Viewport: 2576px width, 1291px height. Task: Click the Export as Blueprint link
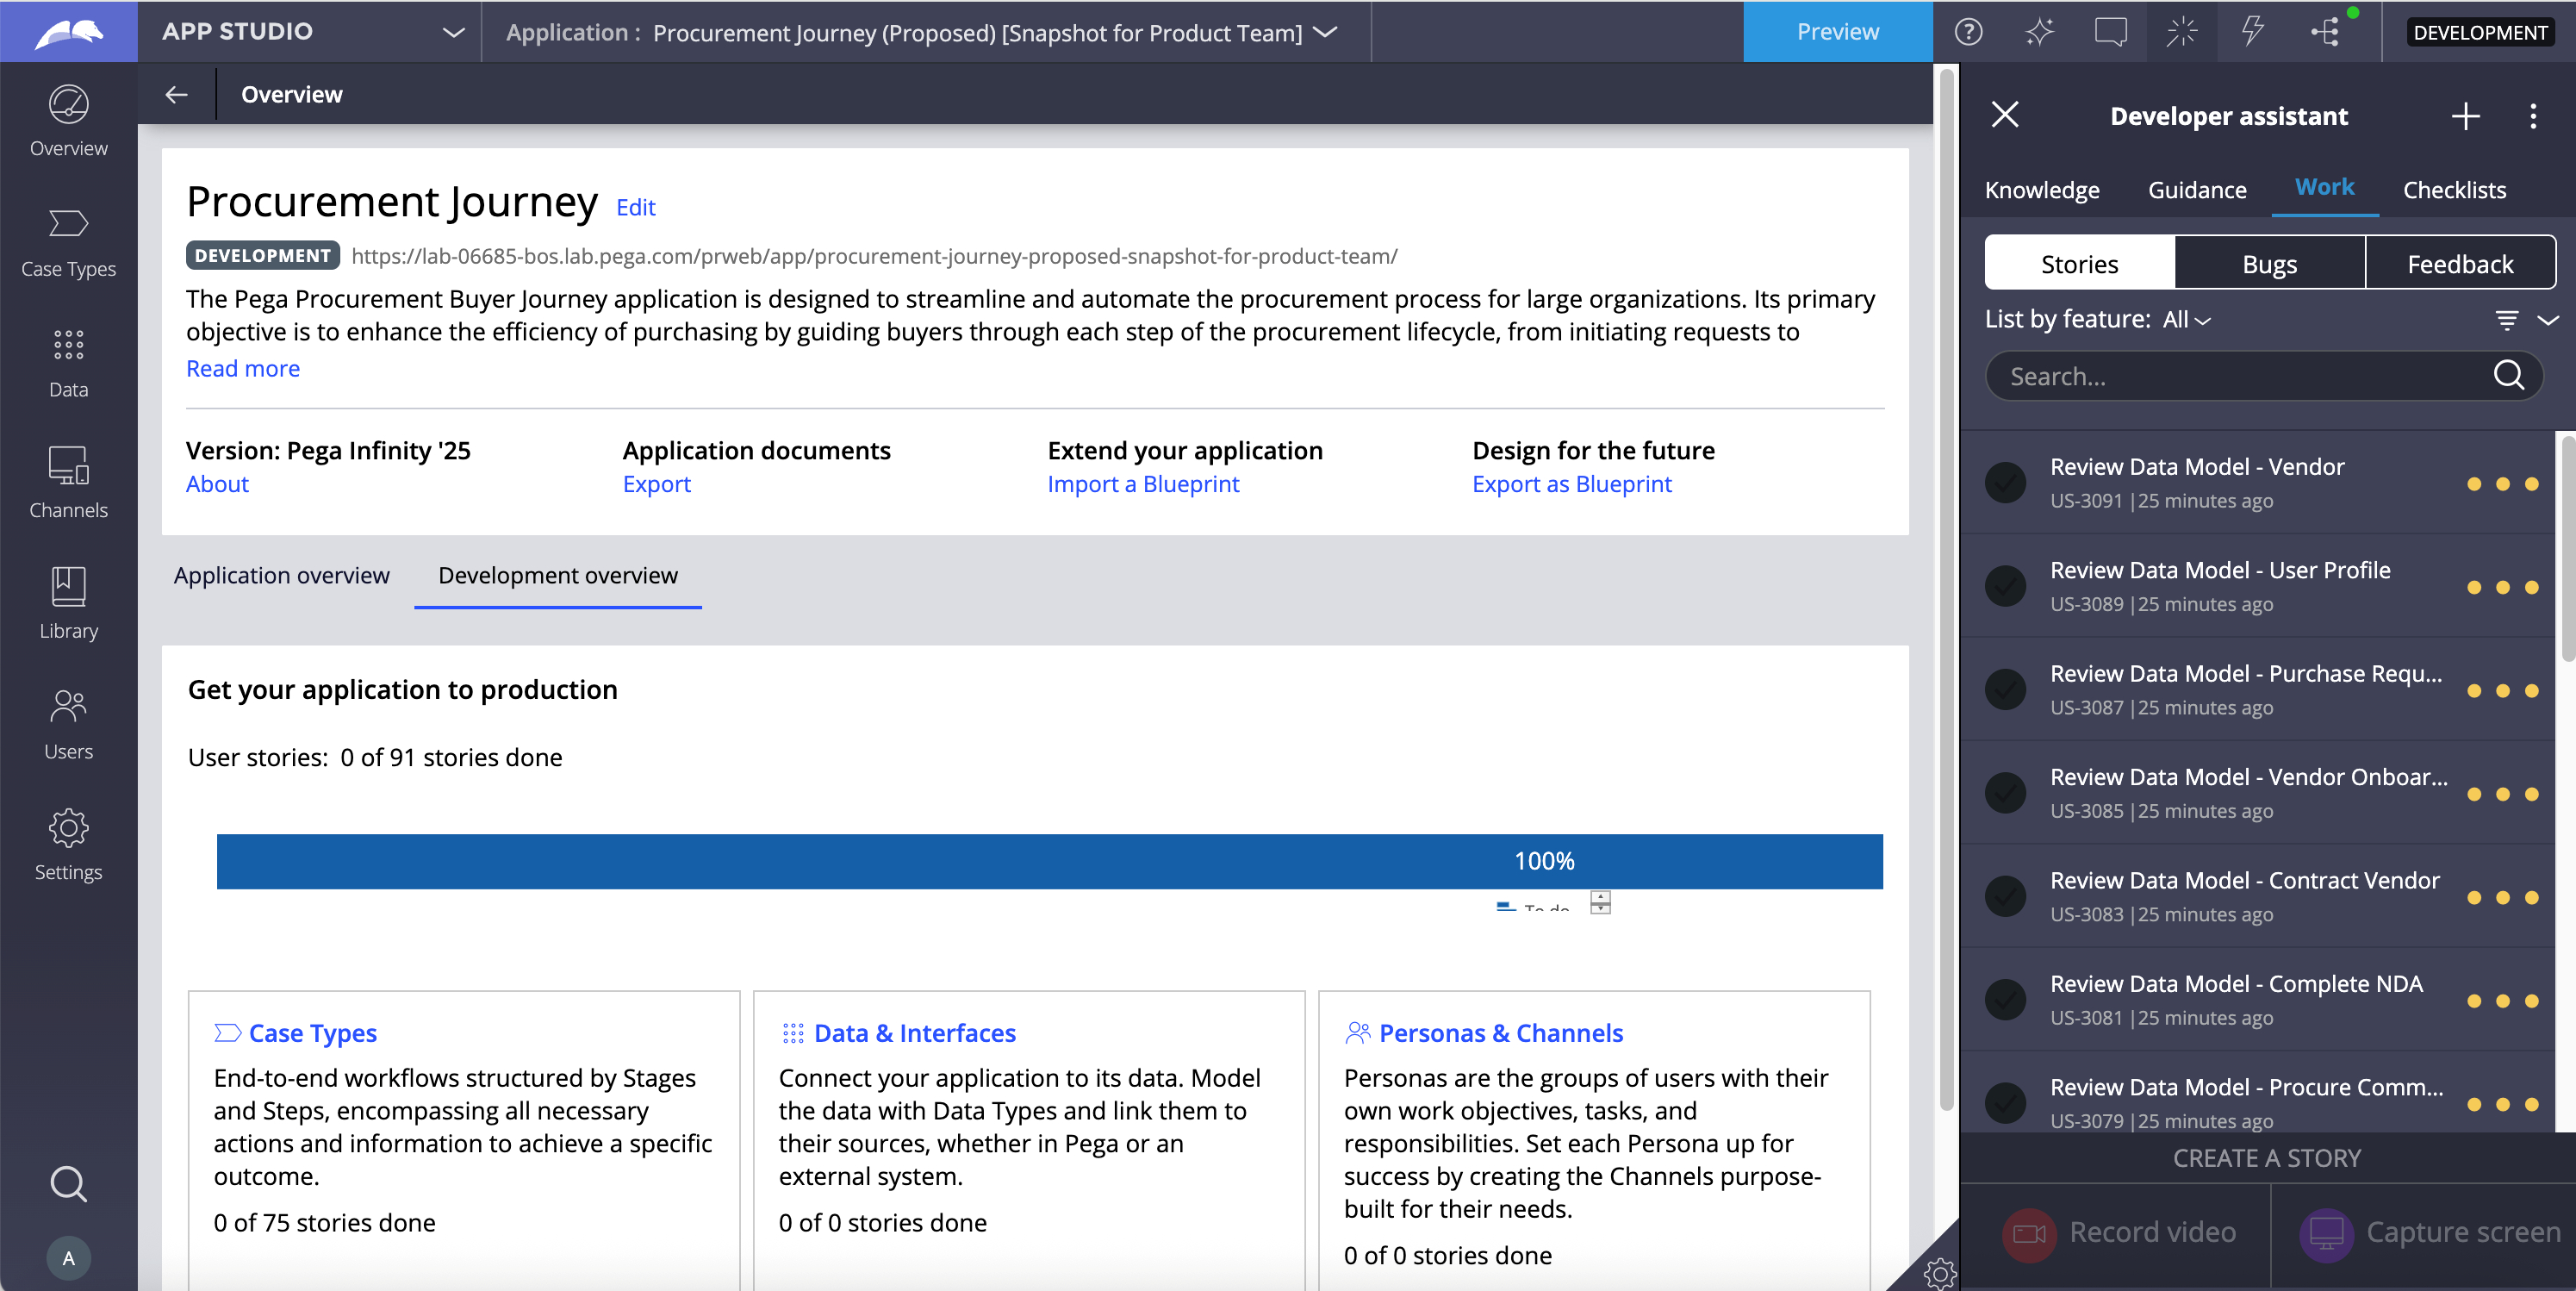tap(1570, 484)
